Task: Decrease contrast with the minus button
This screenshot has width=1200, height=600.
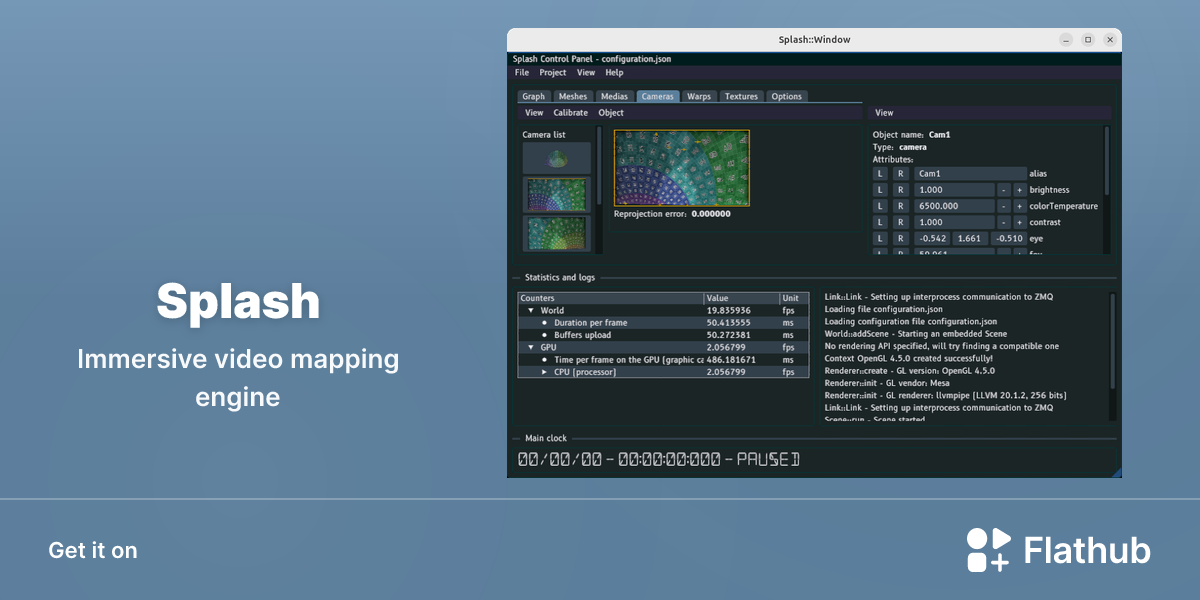Action: (x=1003, y=222)
